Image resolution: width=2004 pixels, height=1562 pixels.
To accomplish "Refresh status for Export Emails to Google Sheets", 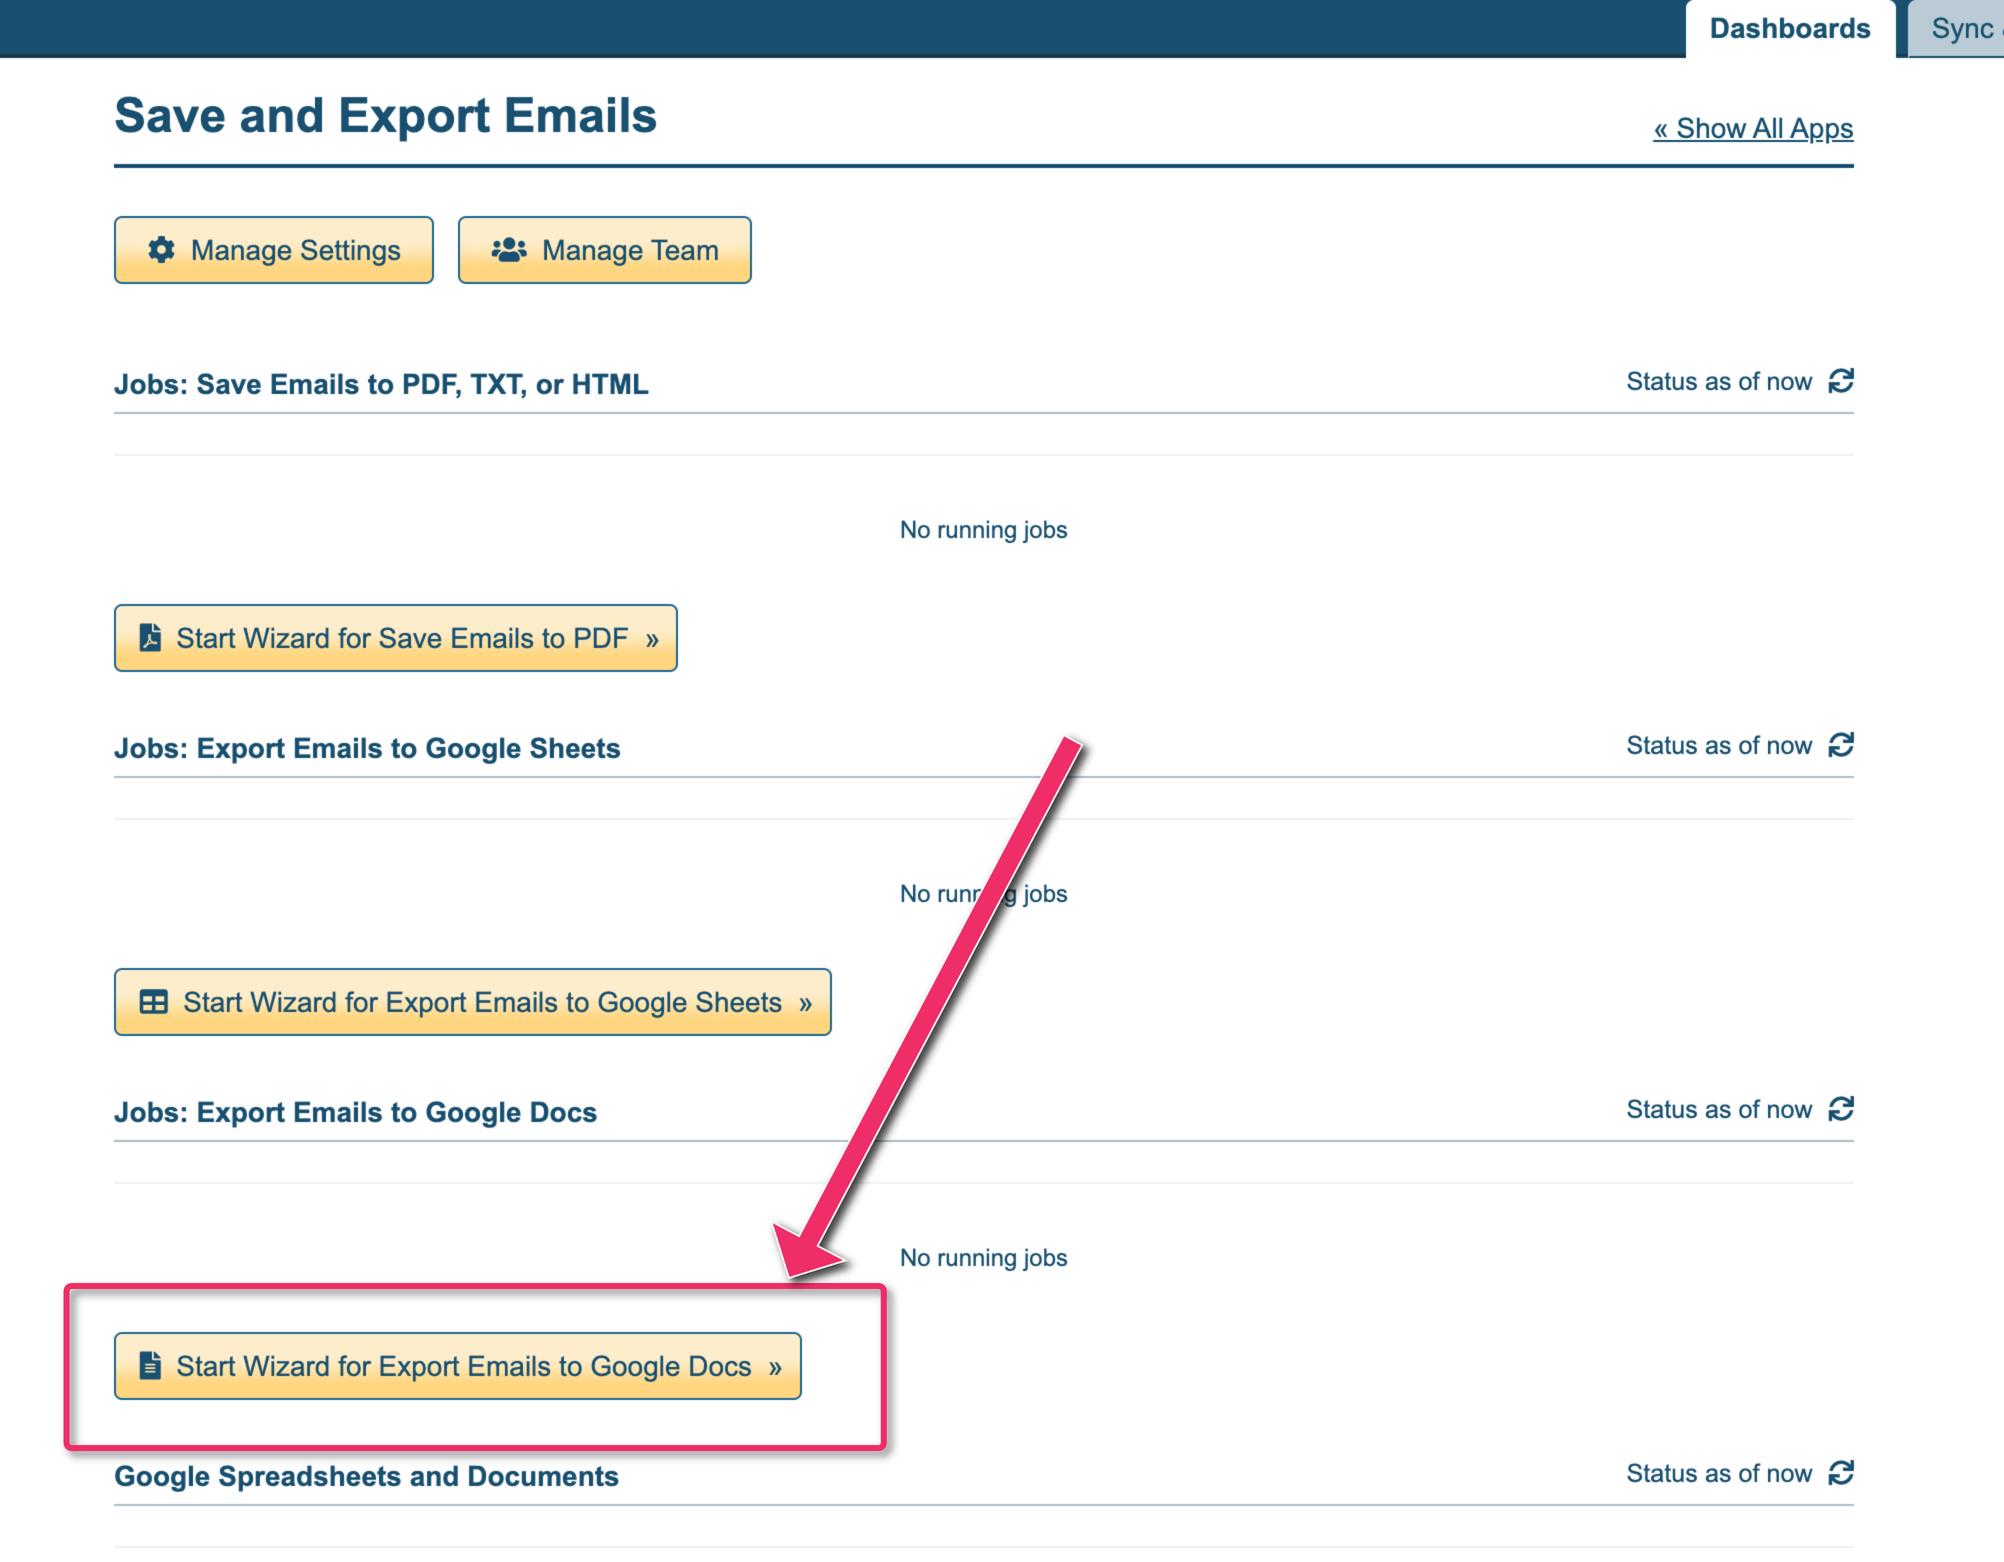I will [x=1840, y=745].
